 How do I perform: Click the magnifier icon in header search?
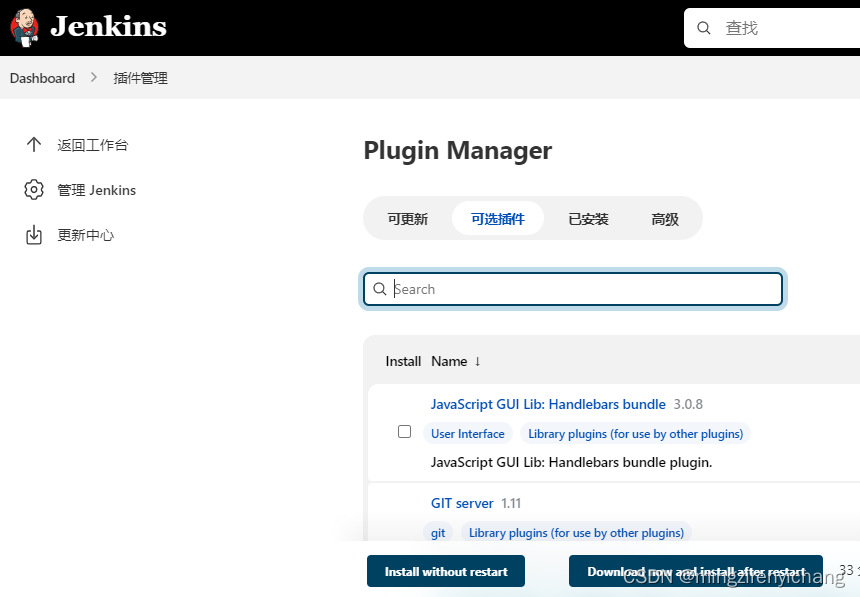704,28
